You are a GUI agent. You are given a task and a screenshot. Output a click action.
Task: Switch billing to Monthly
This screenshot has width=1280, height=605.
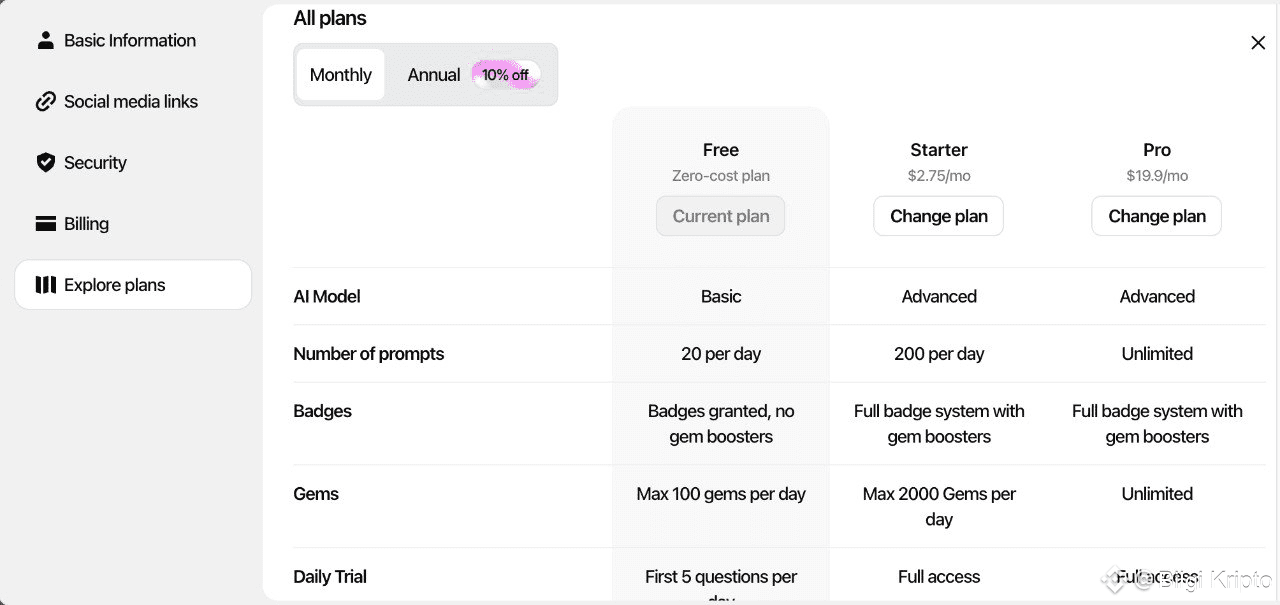pos(340,75)
